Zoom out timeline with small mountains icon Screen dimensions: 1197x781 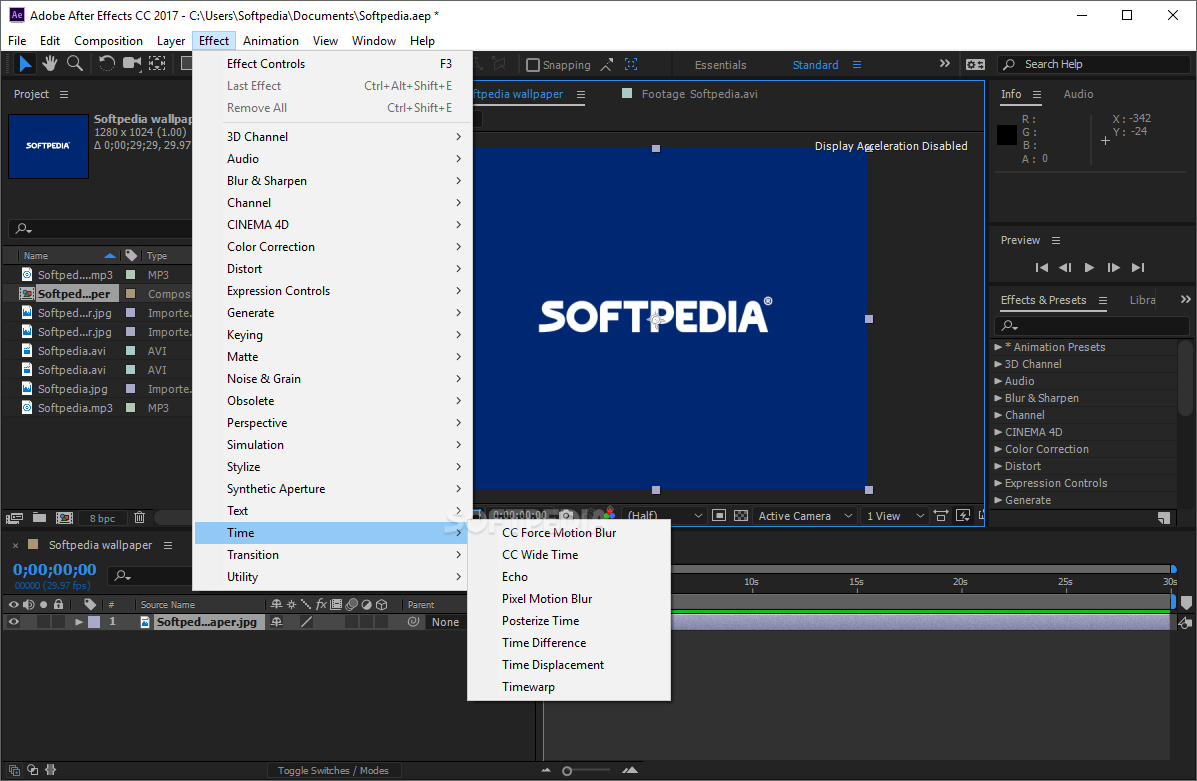click(x=546, y=770)
